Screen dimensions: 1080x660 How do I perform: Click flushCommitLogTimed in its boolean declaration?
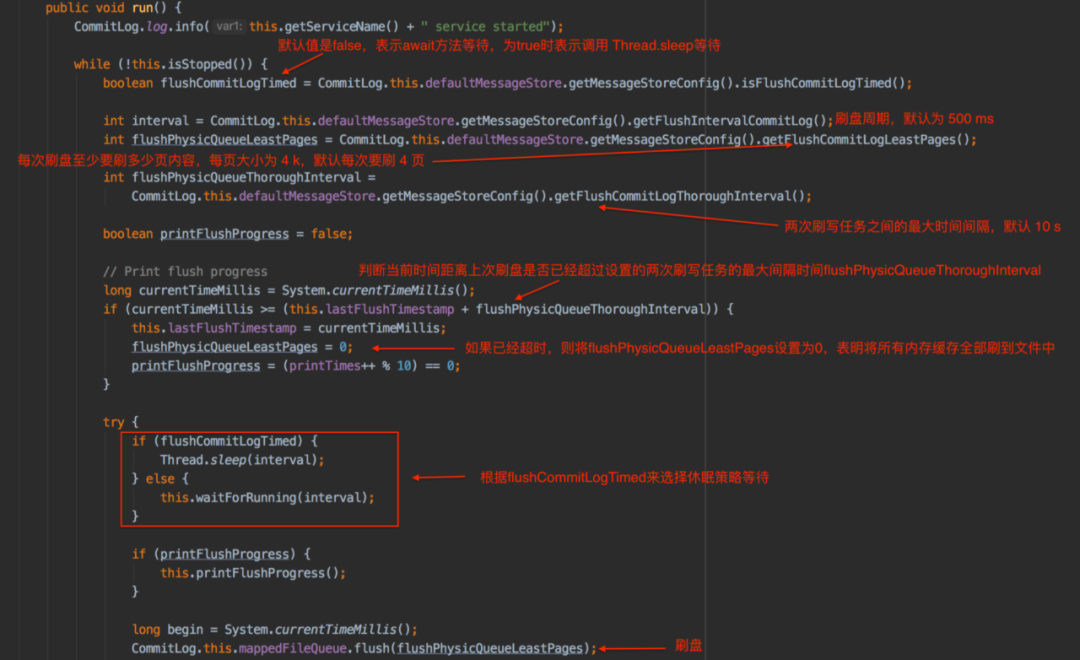pos(228,83)
